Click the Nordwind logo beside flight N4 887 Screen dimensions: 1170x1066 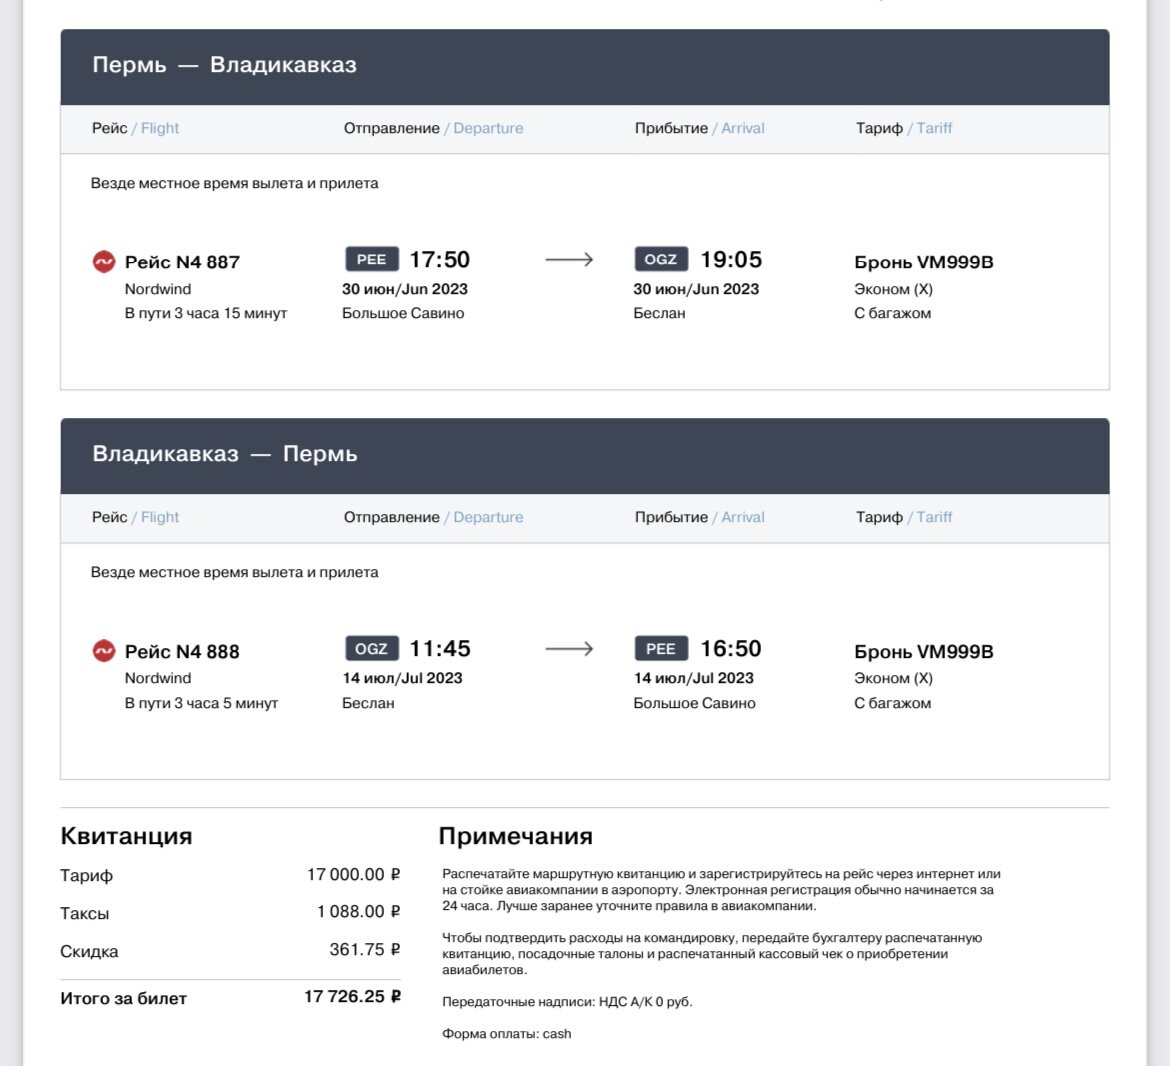pyautogui.click(x=104, y=262)
